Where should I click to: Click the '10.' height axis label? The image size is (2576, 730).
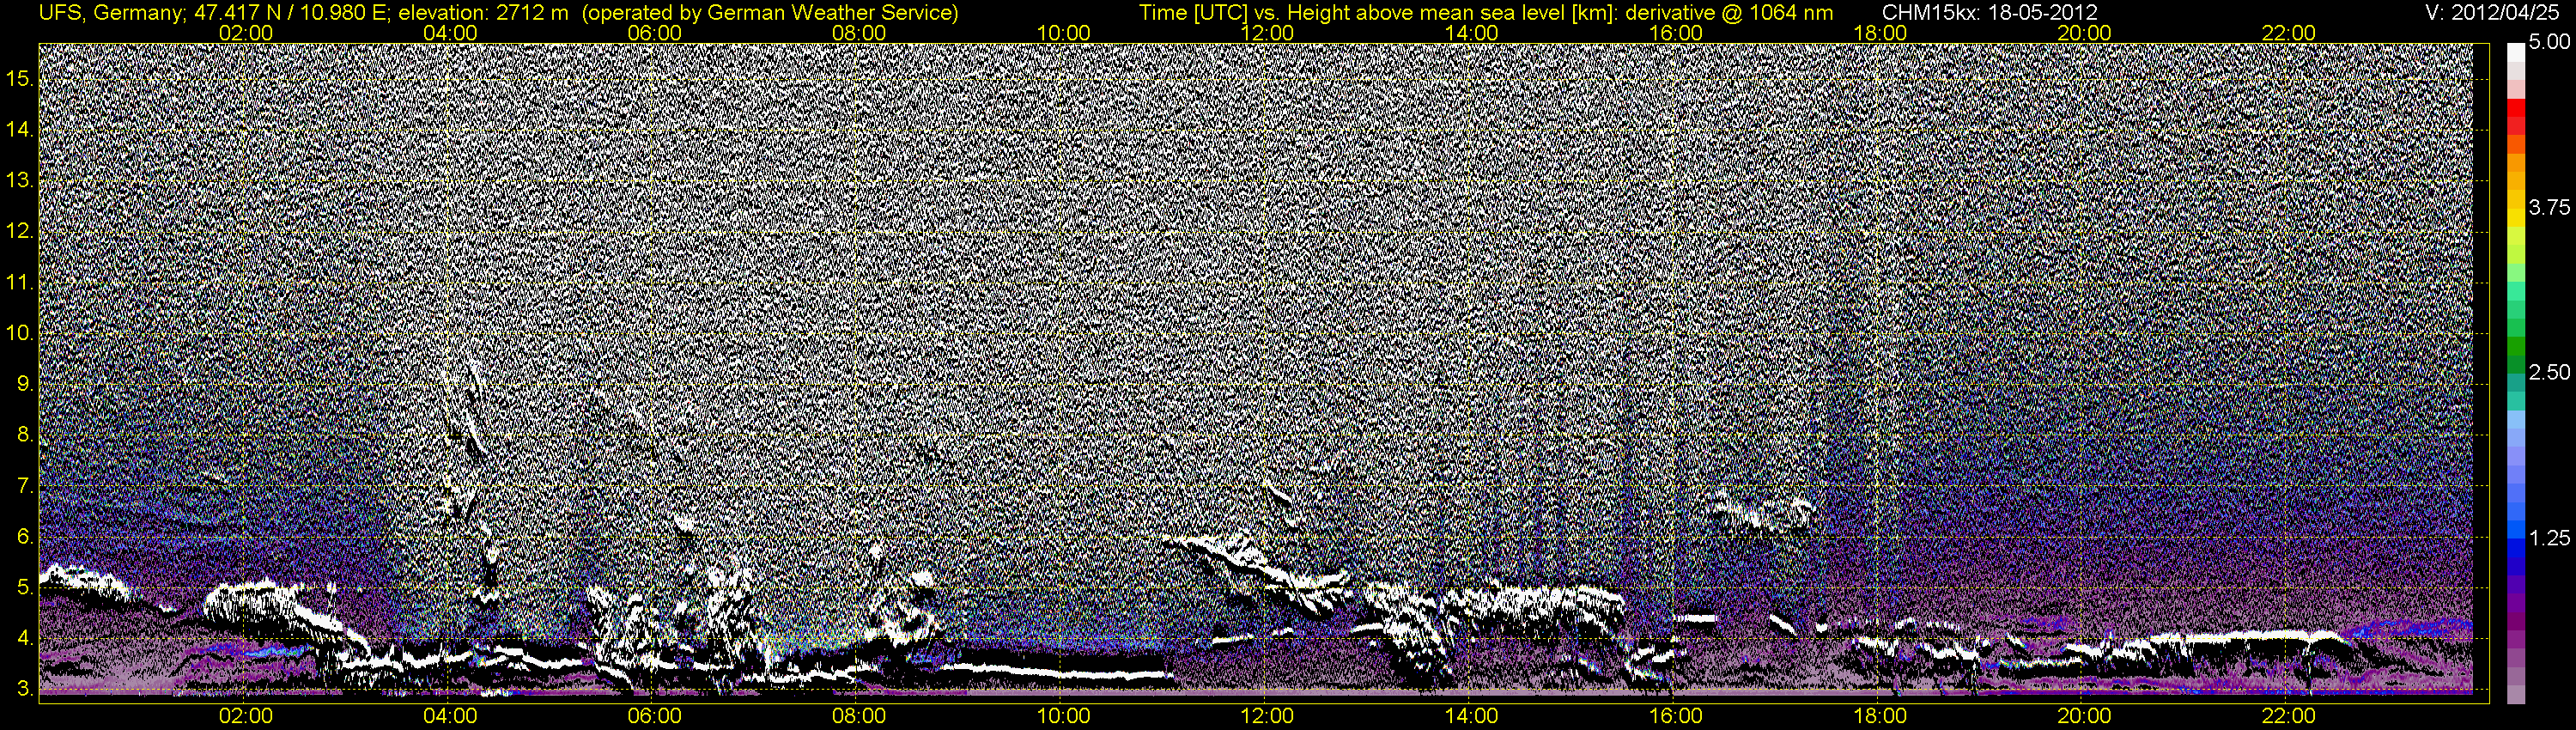(20, 333)
